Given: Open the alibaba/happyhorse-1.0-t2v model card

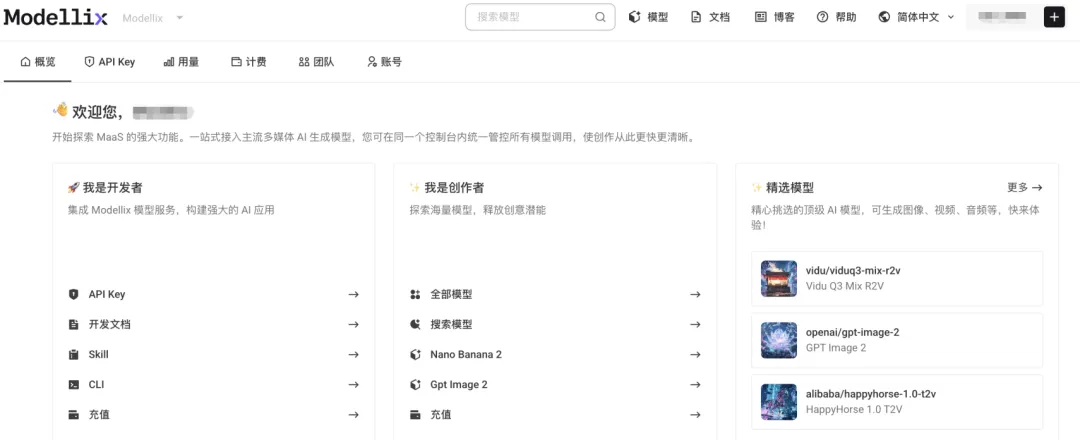Looking at the screenshot, I should [x=897, y=401].
